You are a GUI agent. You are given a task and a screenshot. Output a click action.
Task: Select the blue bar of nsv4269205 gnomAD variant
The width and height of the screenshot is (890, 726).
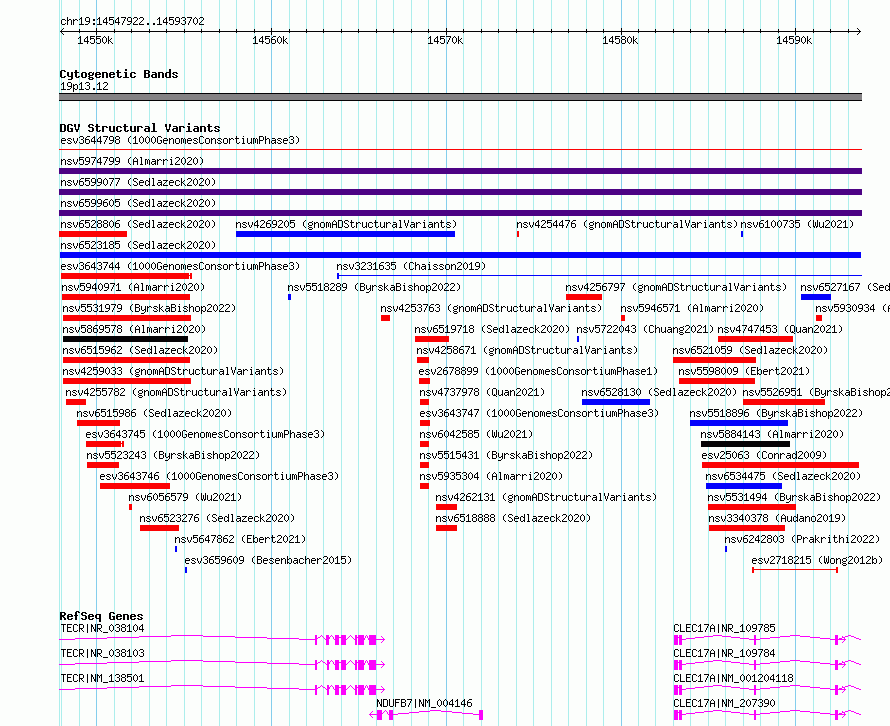[345, 234]
